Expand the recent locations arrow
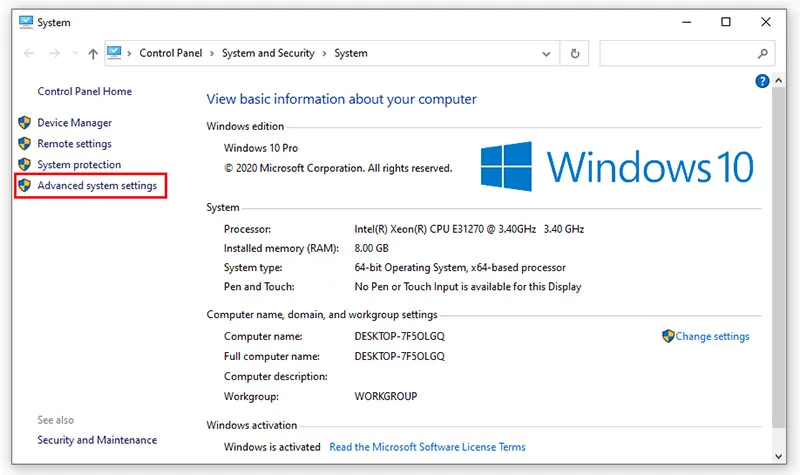Image resolution: width=800 pixels, height=475 pixels. click(x=75, y=54)
